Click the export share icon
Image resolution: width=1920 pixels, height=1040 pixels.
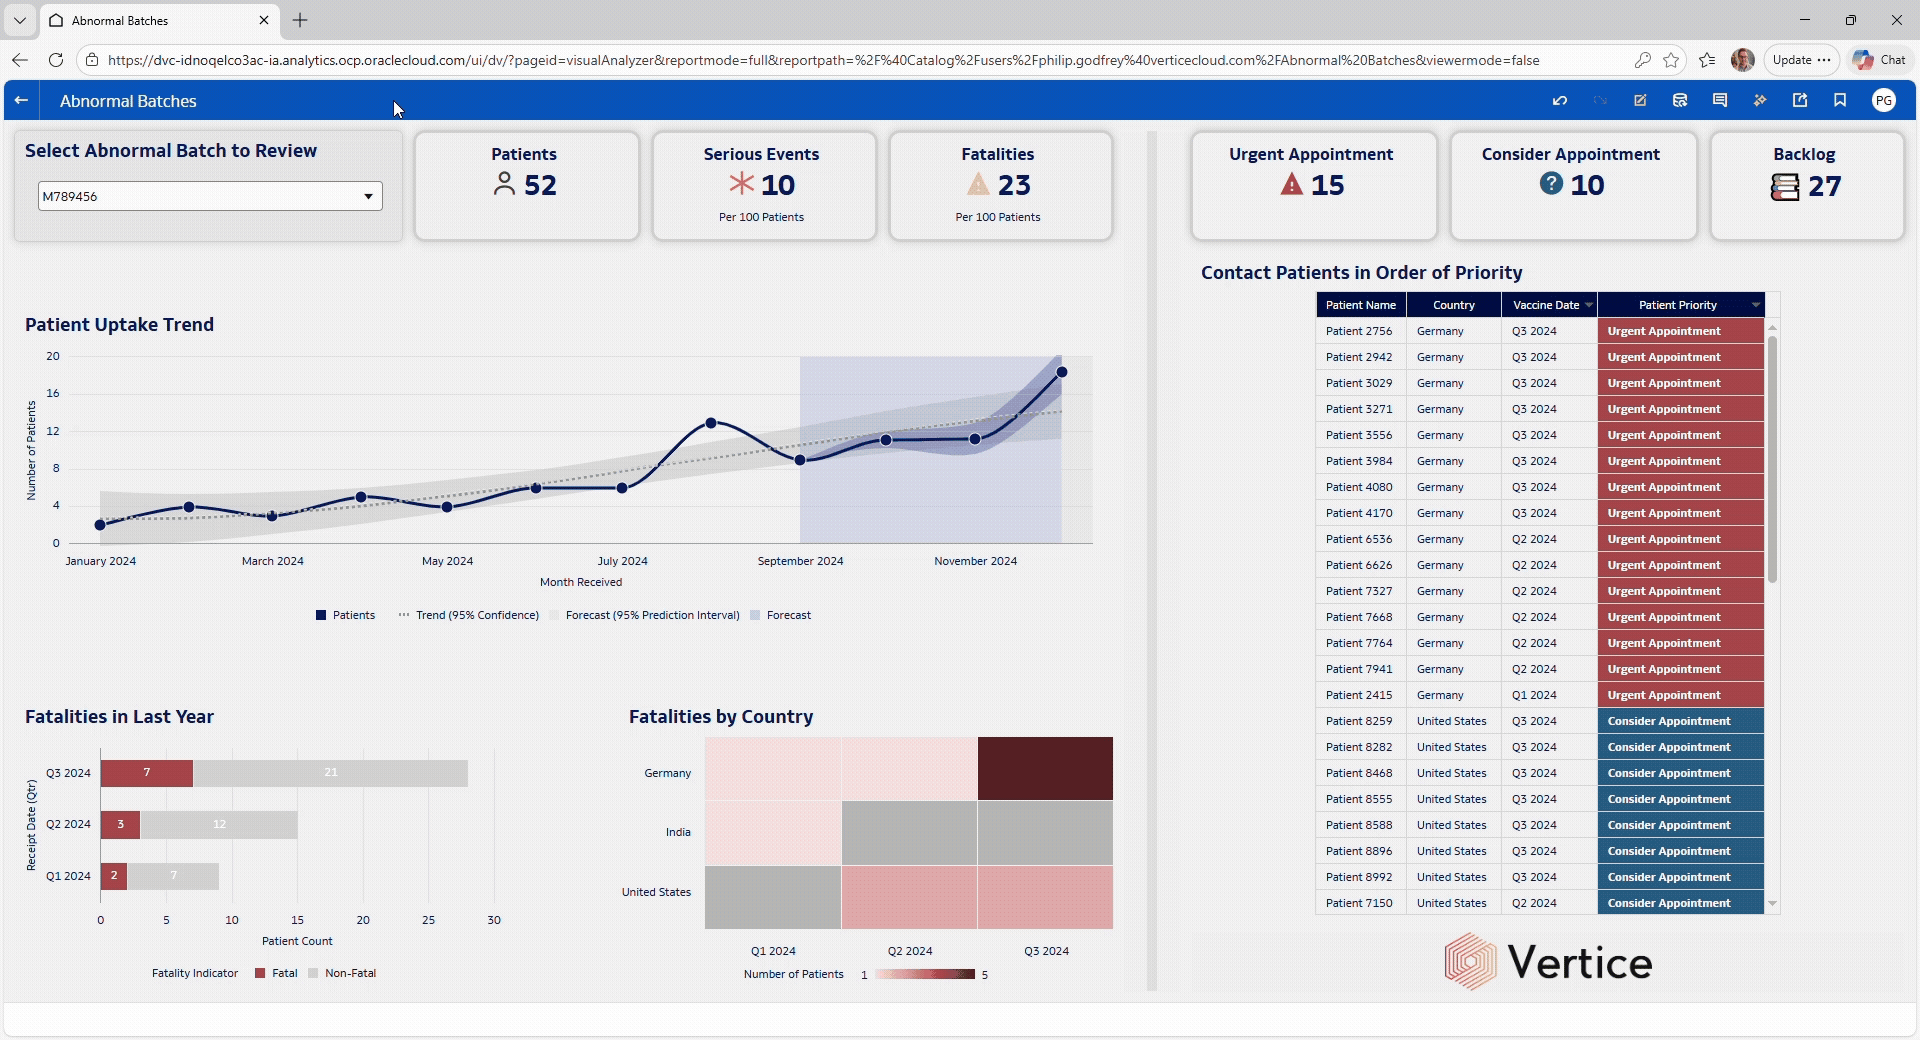1800,101
